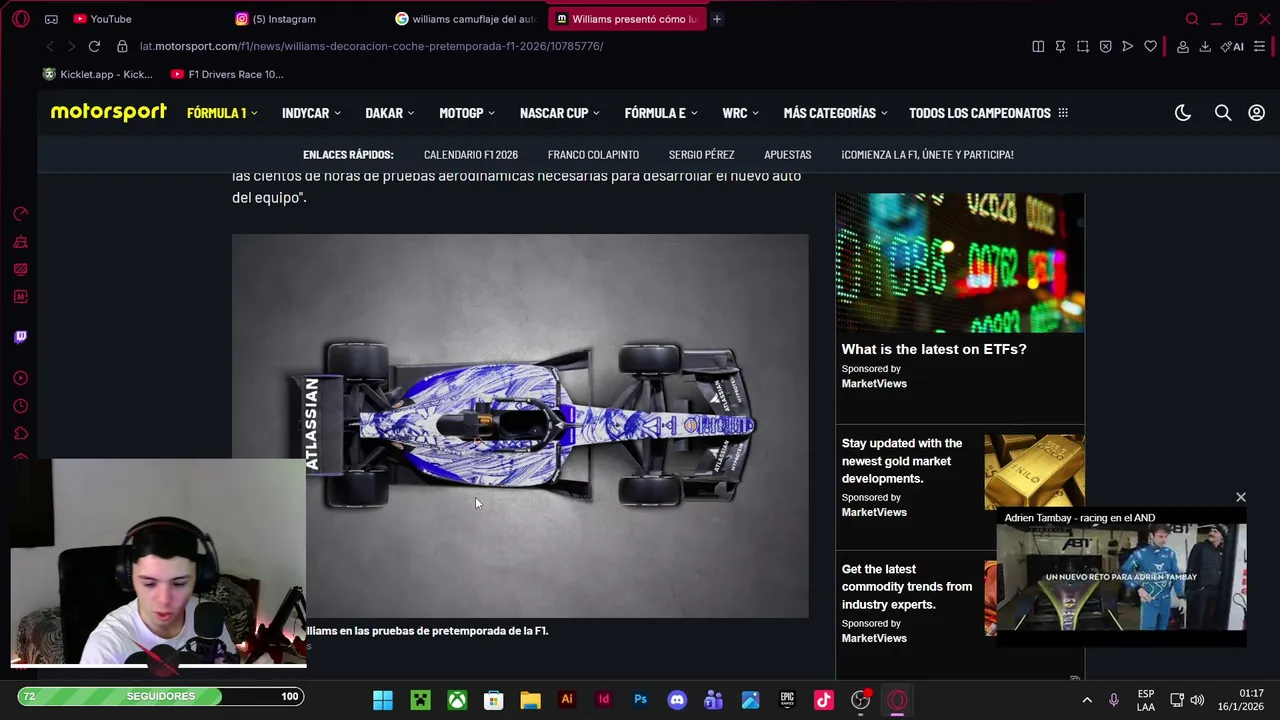Toggle the dark mode moon icon
The height and width of the screenshot is (720, 1280).
click(x=1183, y=113)
